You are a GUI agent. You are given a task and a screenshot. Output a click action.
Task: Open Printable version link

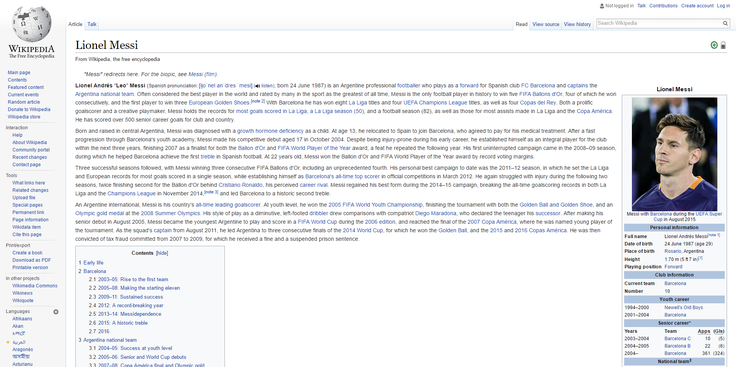30,268
